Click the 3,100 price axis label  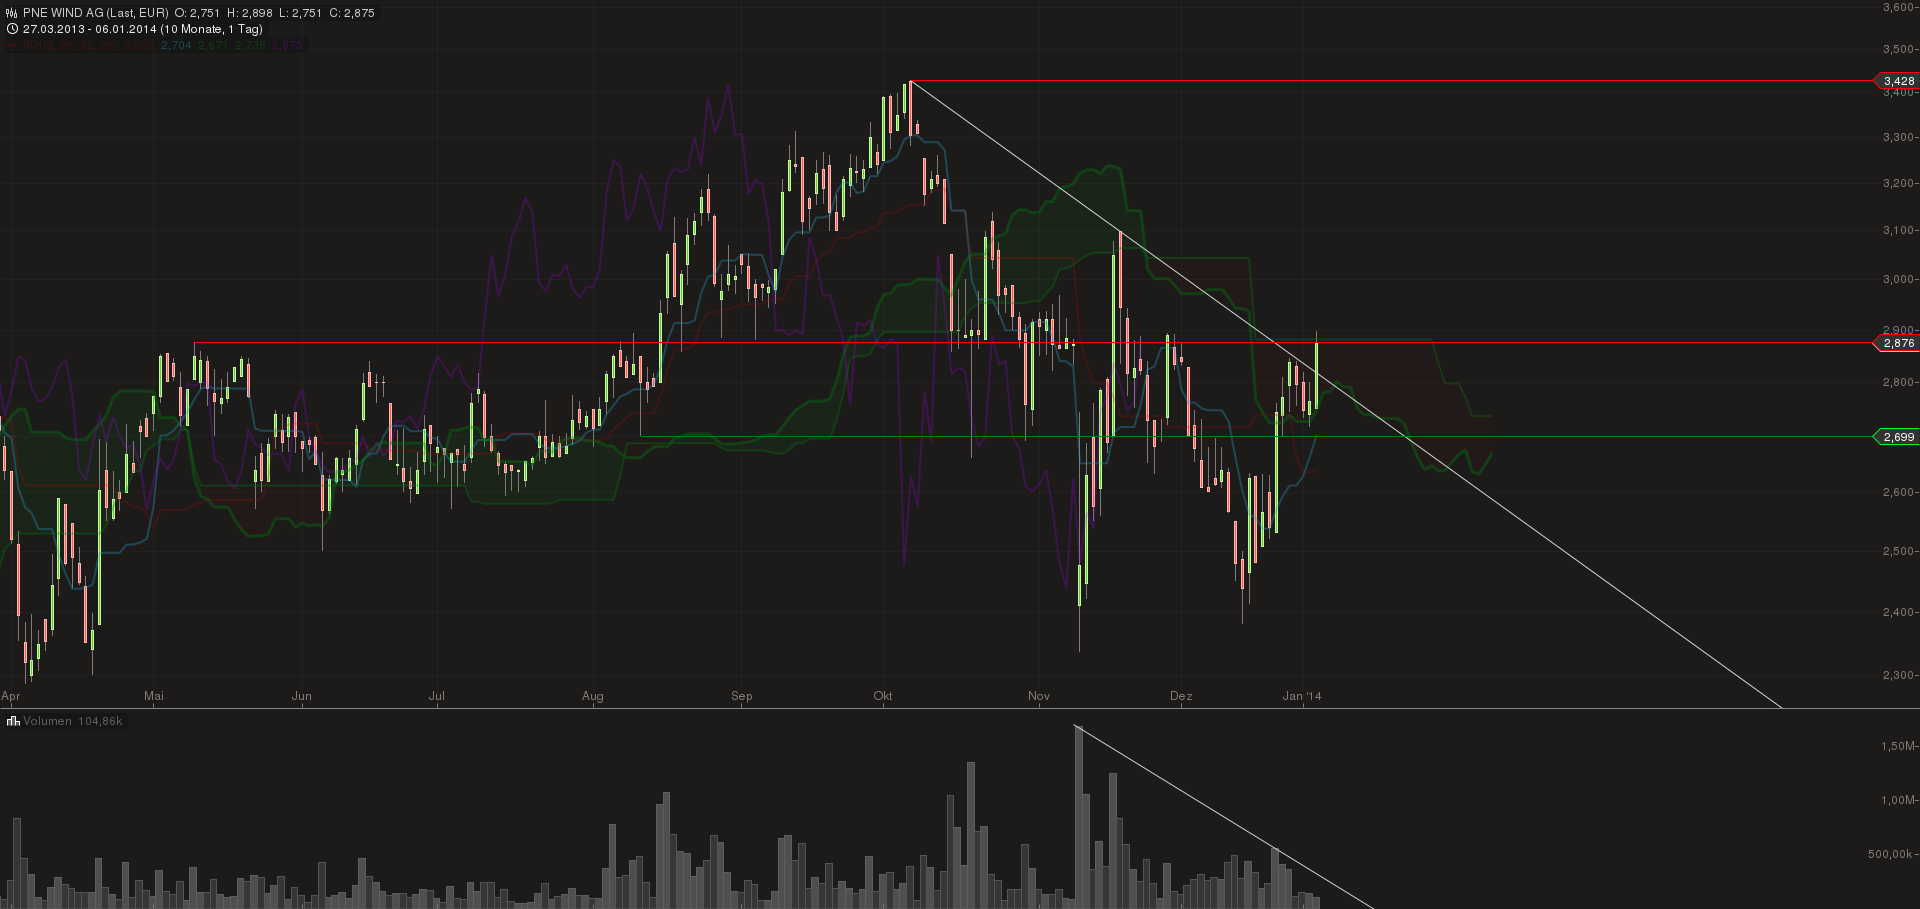pyautogui.click(x=1898, y=230)
